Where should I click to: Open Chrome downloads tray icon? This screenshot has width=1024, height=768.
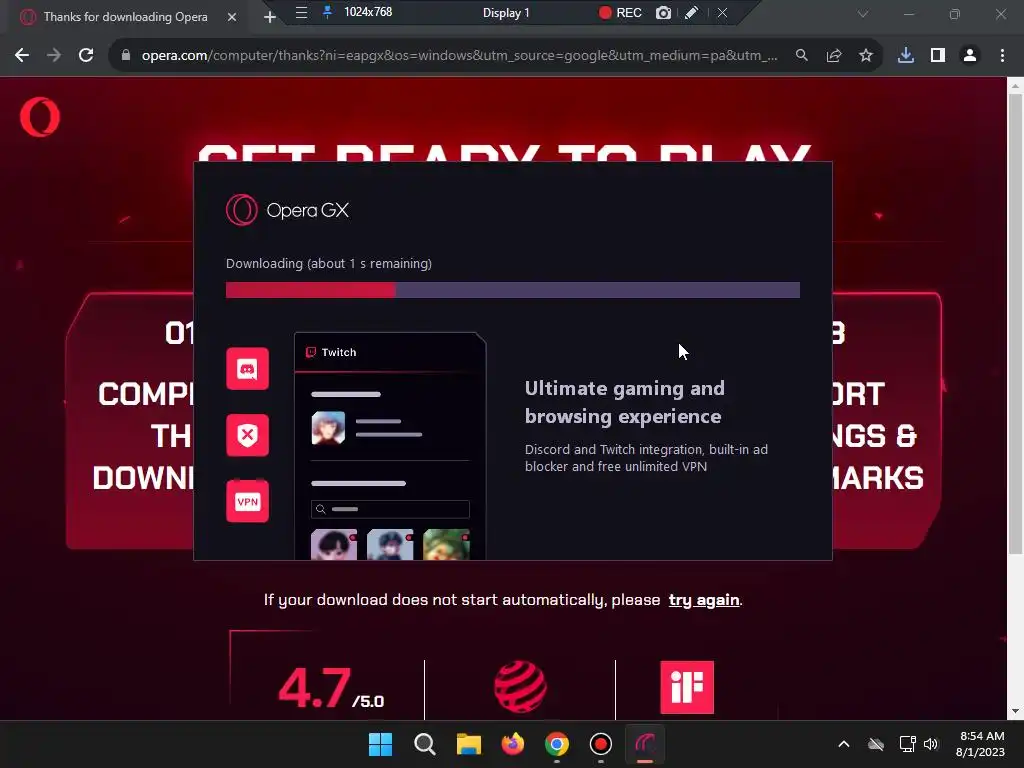click(x=905, y=56)
